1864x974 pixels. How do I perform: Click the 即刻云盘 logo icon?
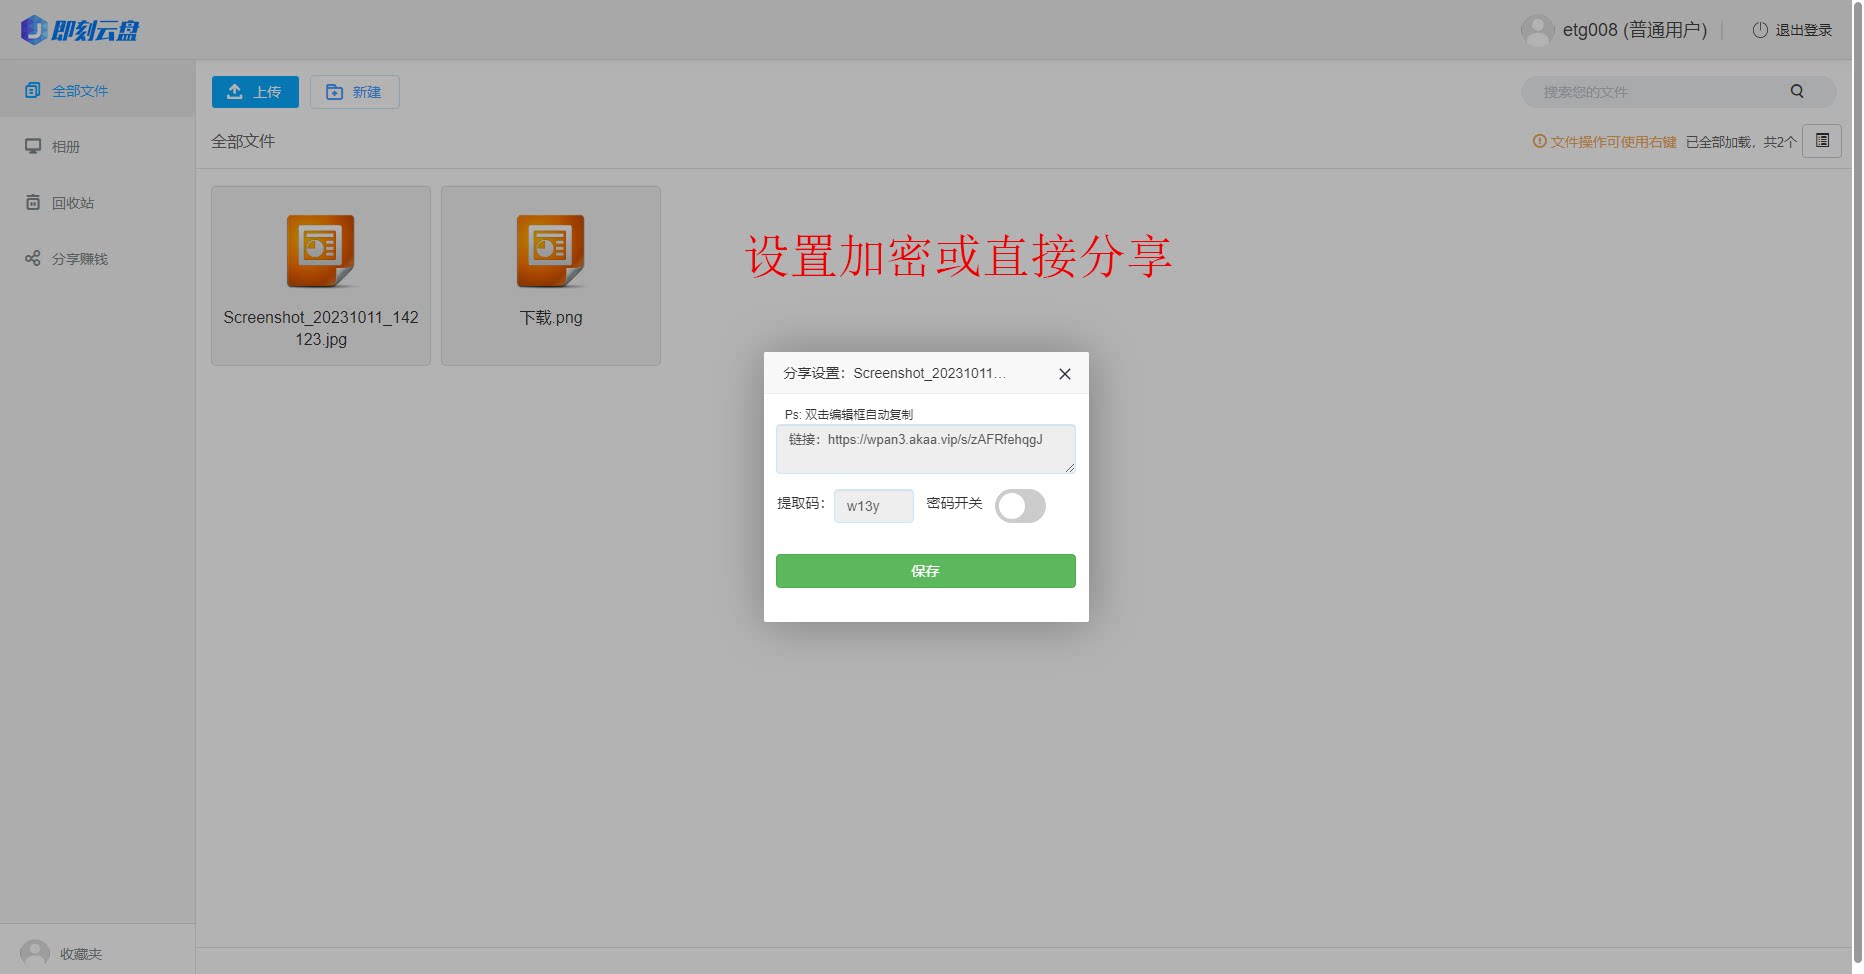point(34,29)
